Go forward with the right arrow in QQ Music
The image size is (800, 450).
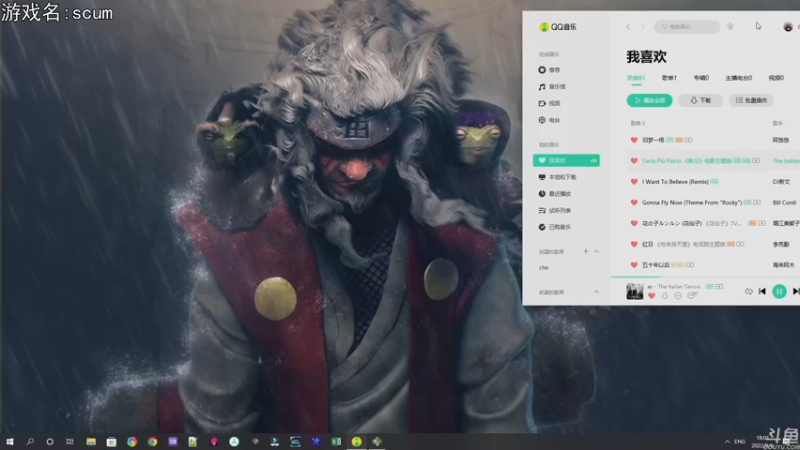click(x=643, y=27)
